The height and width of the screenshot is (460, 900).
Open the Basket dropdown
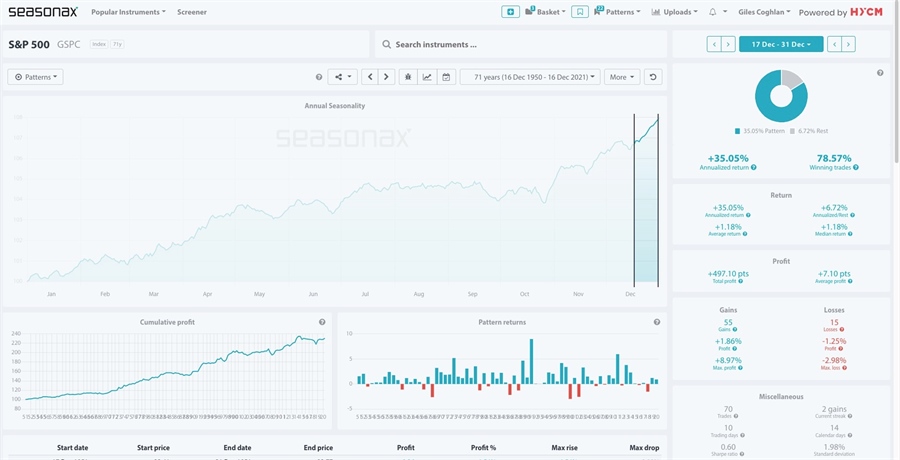point(545,11)
